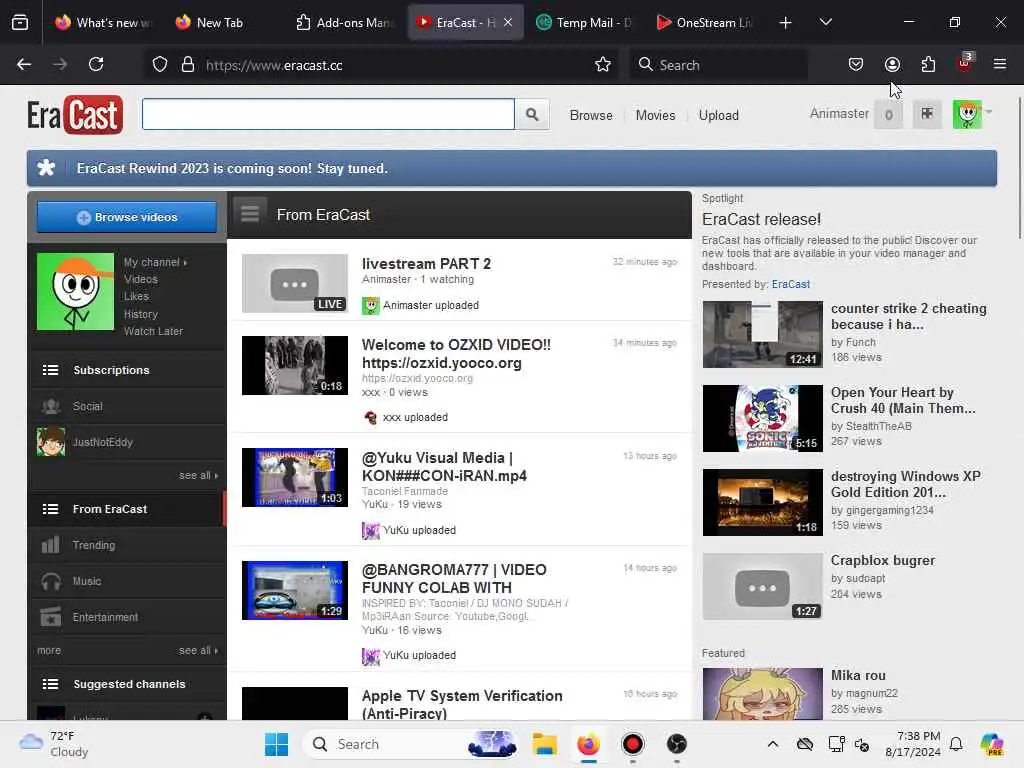
Task: Open the Open Your Heart thumbnail
Action: coord(762,419)
